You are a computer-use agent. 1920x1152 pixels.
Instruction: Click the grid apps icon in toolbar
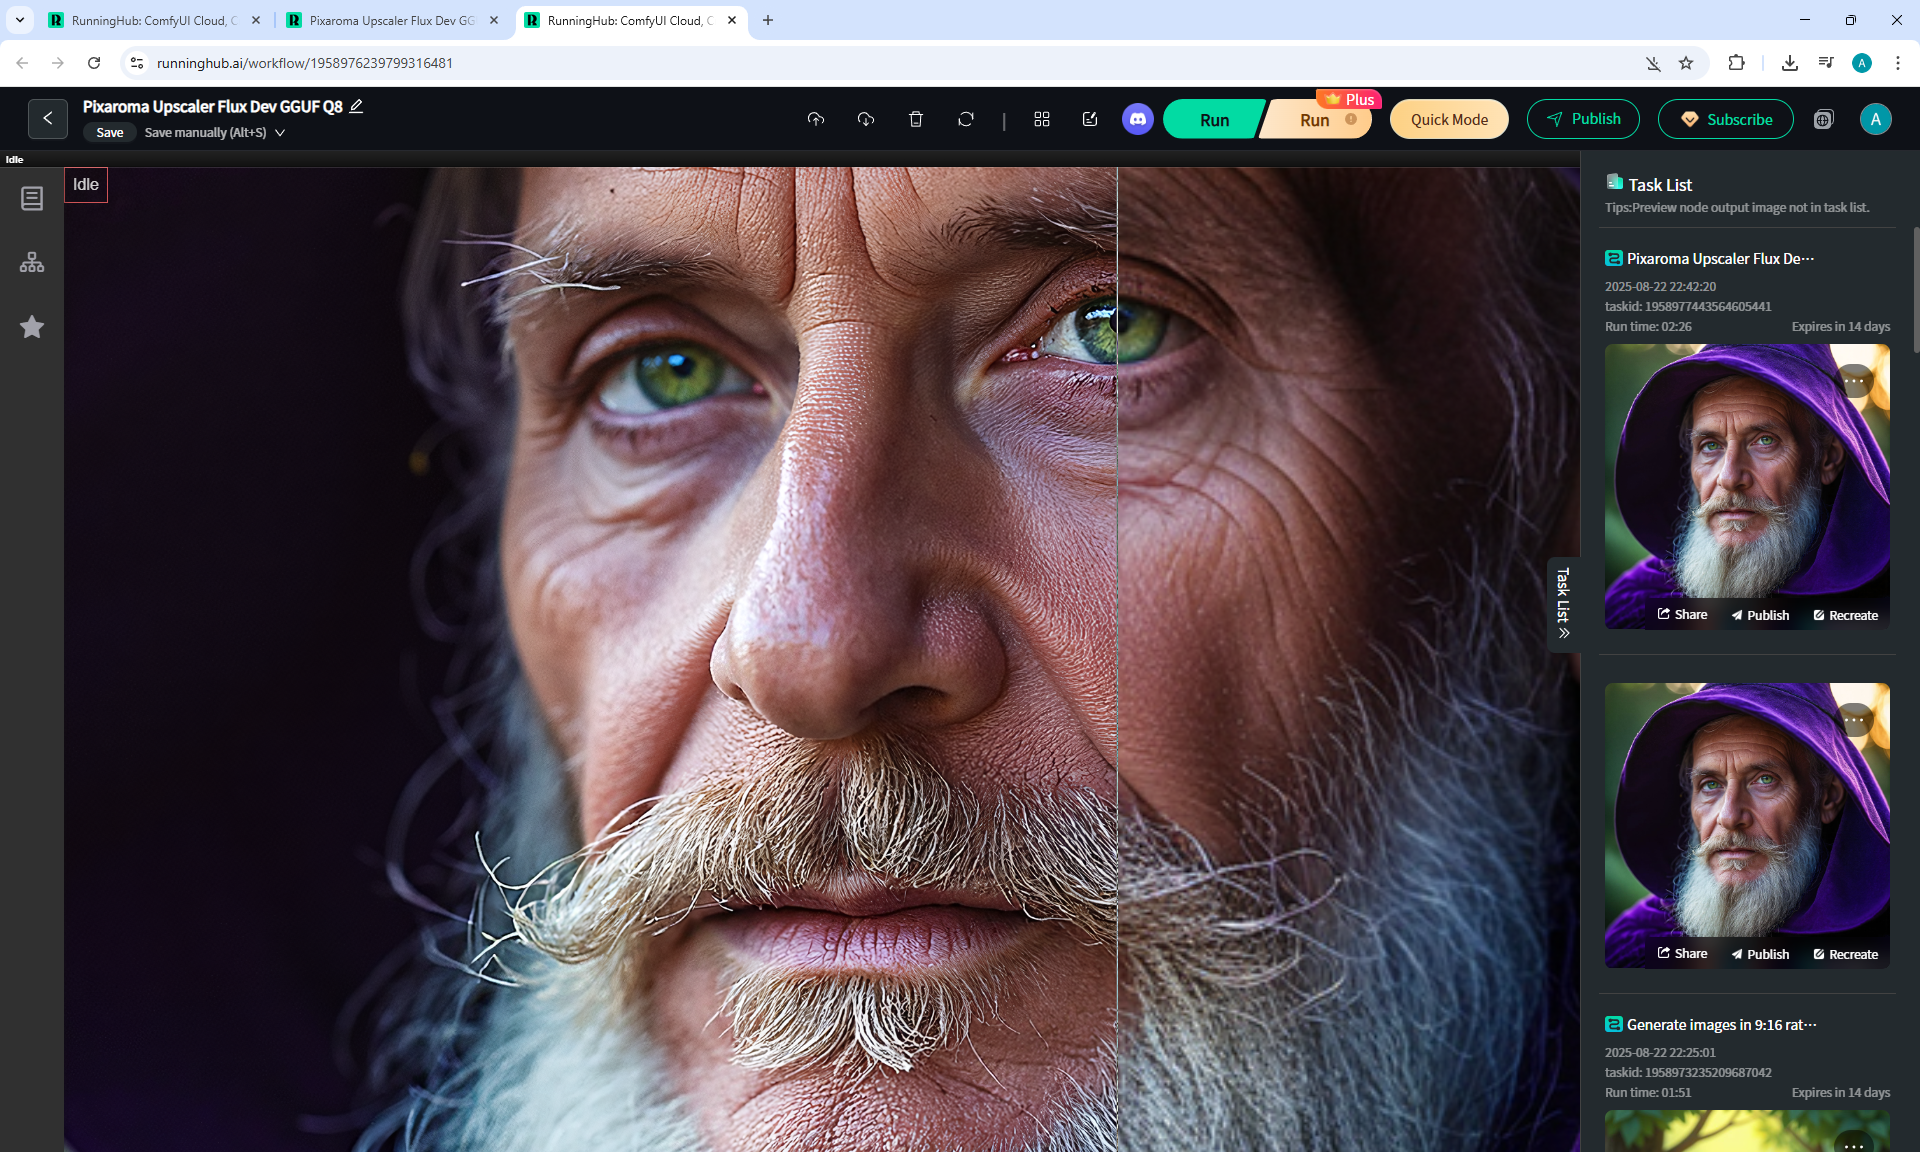pyautogui.click(x=1042, y=119)
